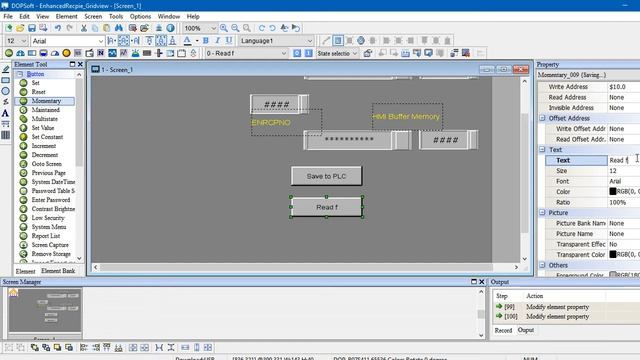Create a new project with the New icon
640x360 pixels.
tap(9, 28)
